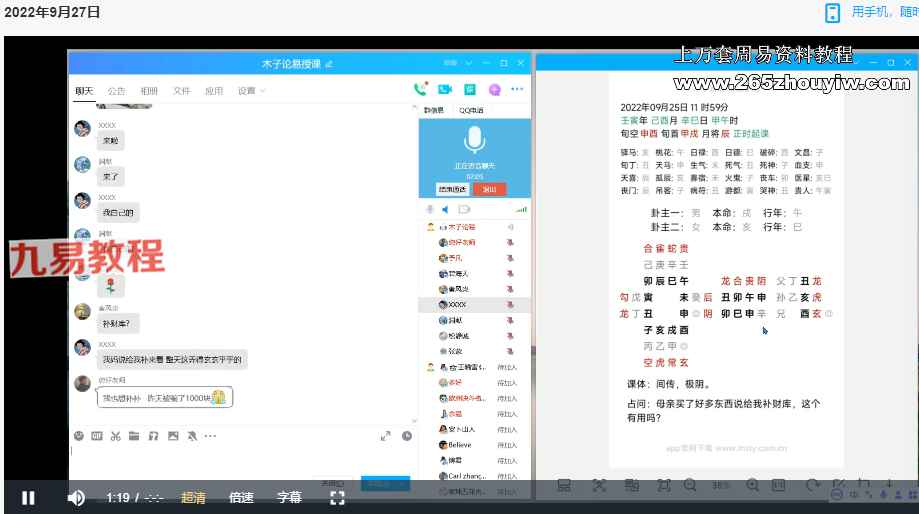Start a group video call
The image size is (919, 514).
tap(445, 89)
